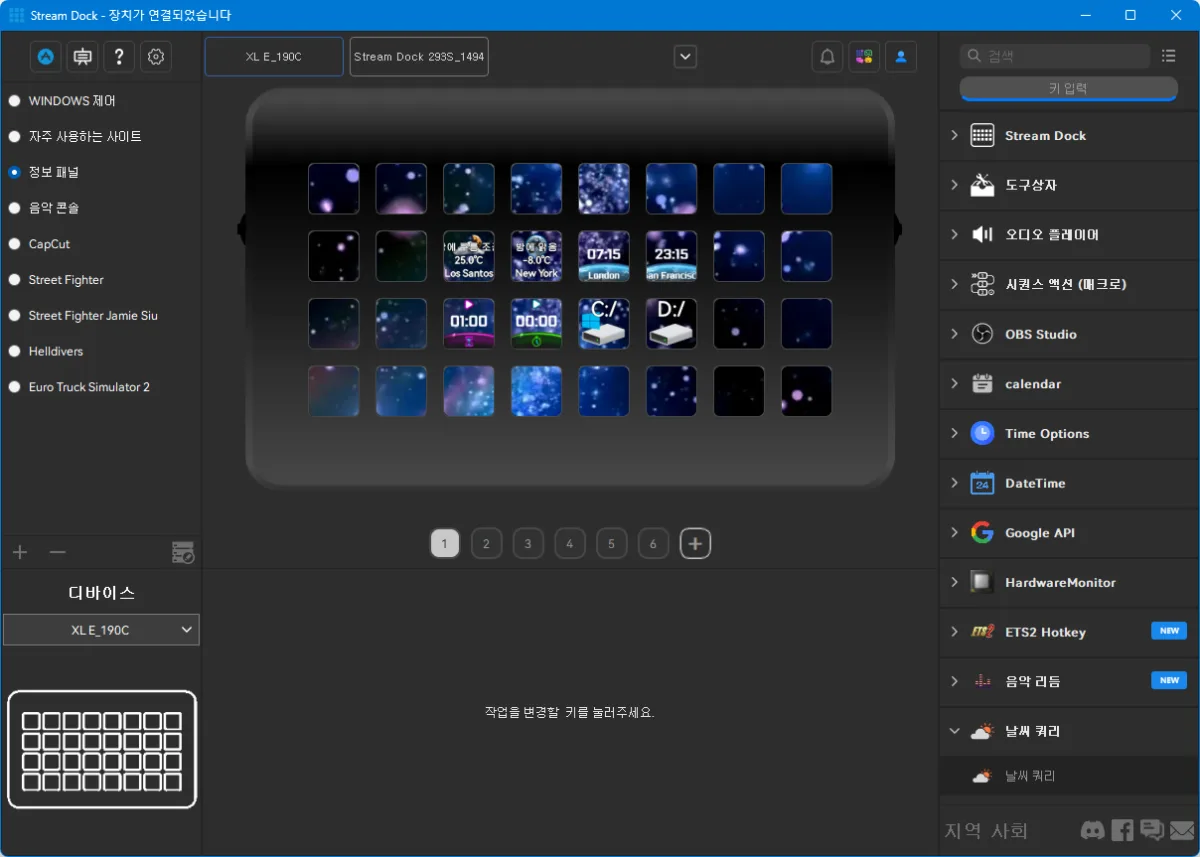Click the notification bell icon
Image resolution: width=1200 pixels, height=857 pixels.
pos(827,57)
